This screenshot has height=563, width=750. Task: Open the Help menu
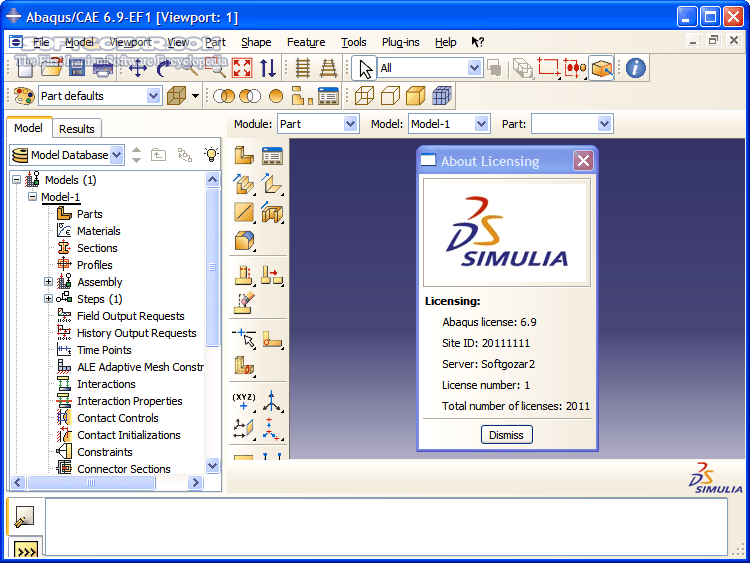click(445, 42)
